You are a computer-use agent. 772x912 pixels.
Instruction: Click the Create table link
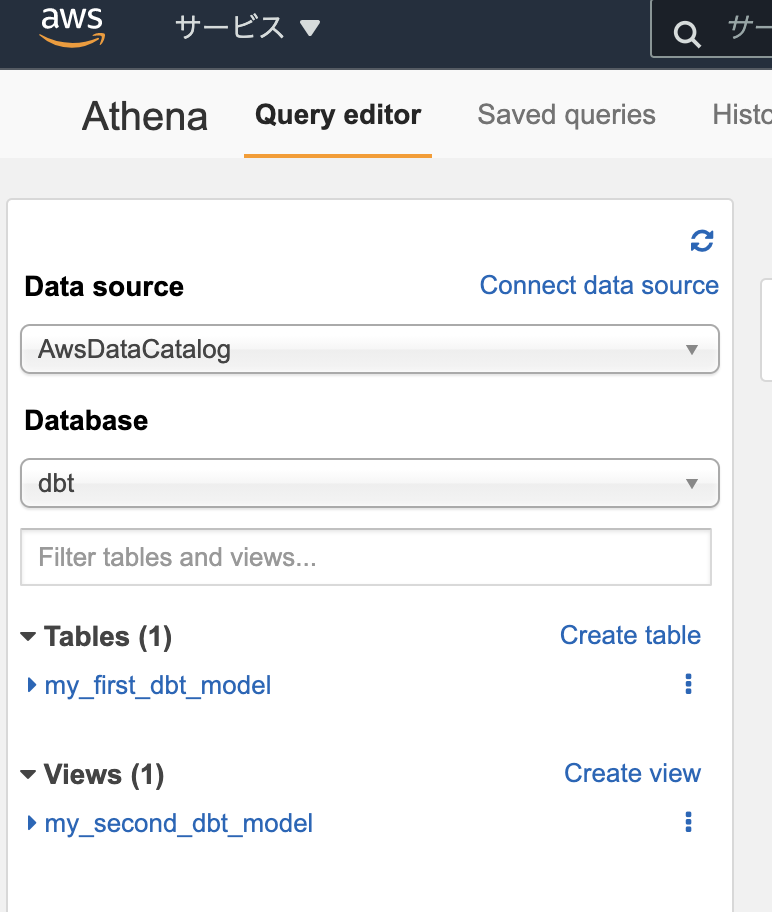click(630, 635)
